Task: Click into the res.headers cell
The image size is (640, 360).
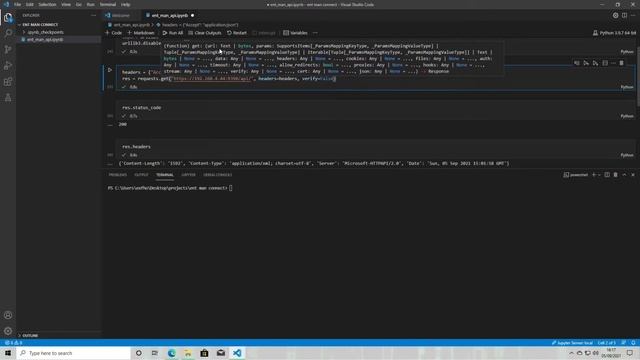Action: [x=376, y=147]
